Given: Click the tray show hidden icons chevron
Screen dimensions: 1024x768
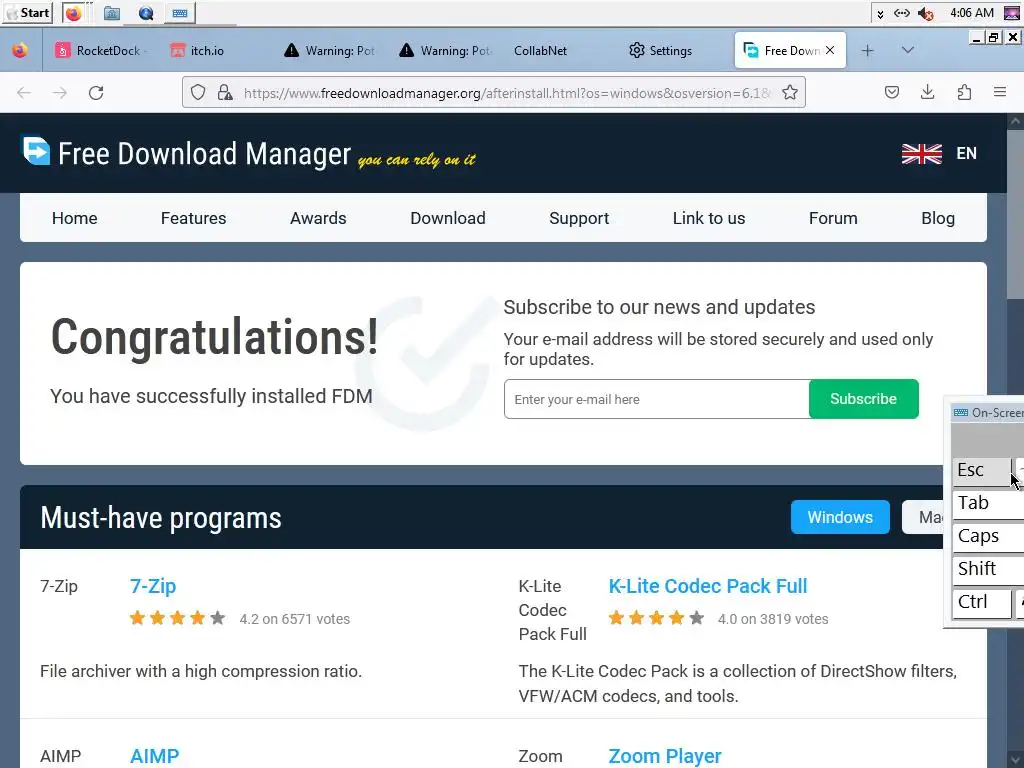Looking at the screenshot, I should pyautogui.click(x=880, y=14).
